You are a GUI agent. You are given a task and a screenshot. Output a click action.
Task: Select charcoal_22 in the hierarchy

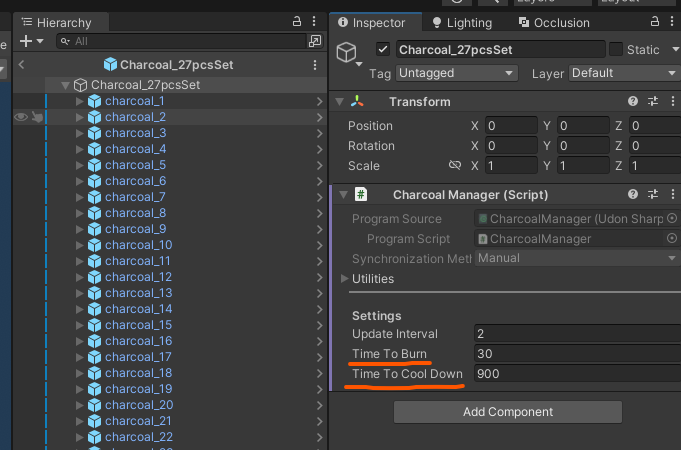(139, 437)
